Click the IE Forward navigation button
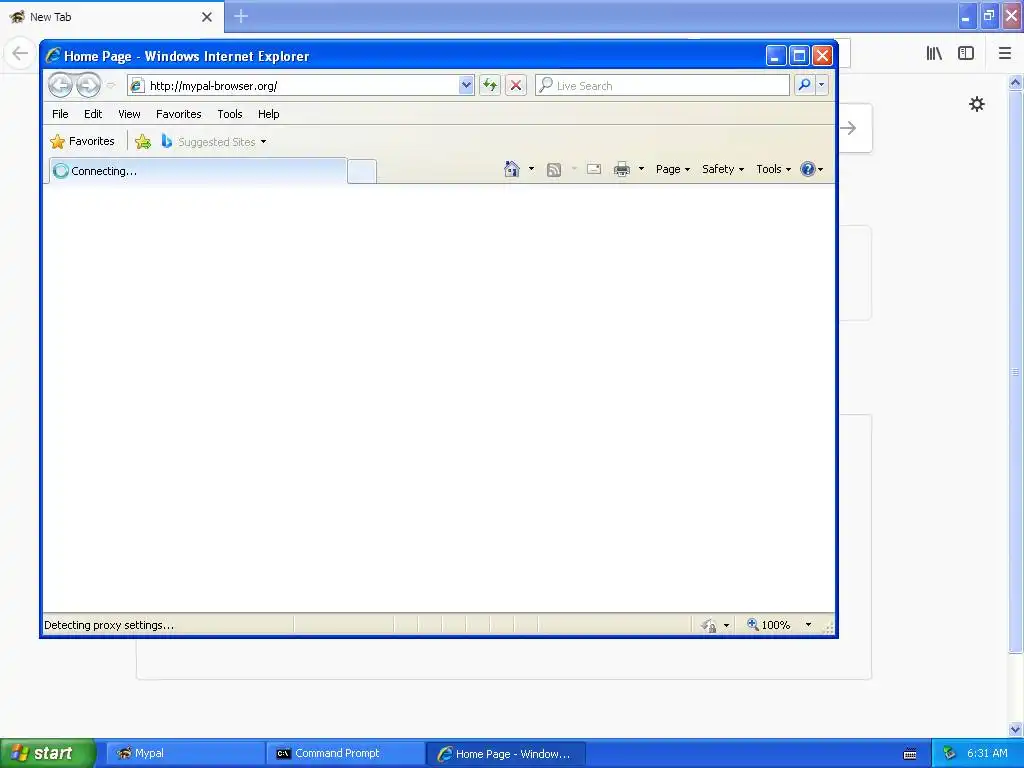The image size is (1024, 768). (x=89, y=85)
